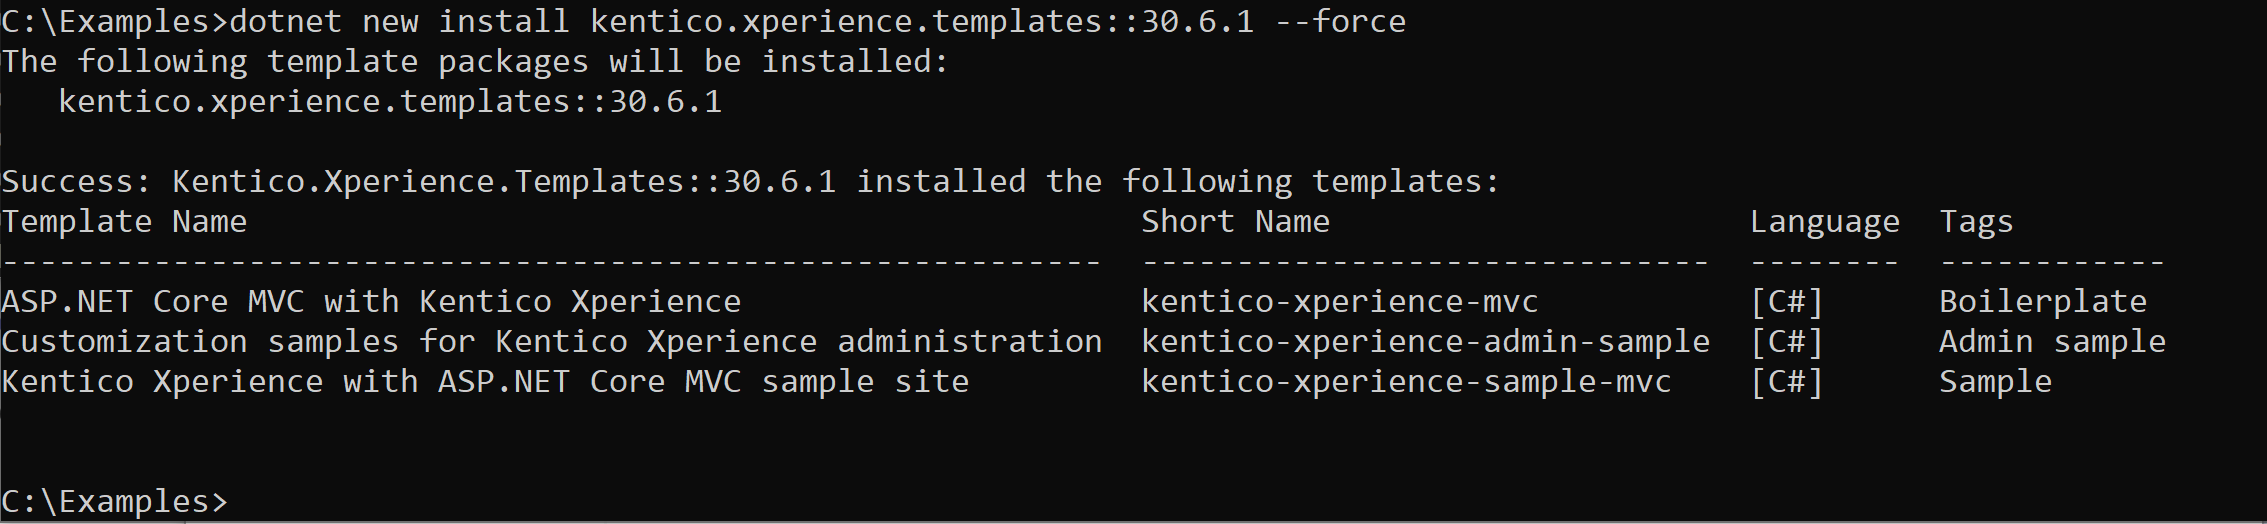The width and height of the screenshot is (2267, 524).
Task: Select "ASP.NET Core MVC with Kentico Xperience" template name
Action: coord(371,301)
